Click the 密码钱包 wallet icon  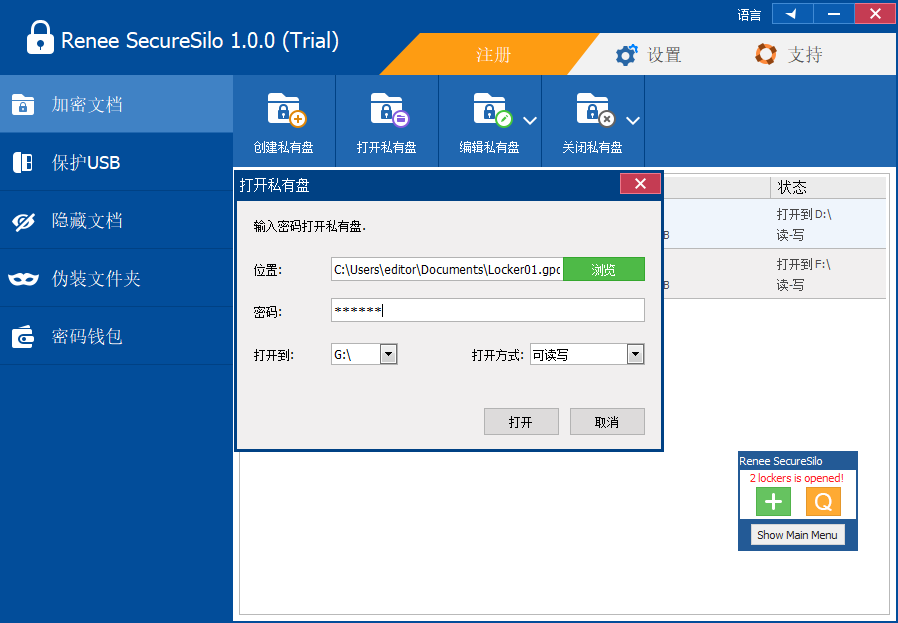coord(23,337)
